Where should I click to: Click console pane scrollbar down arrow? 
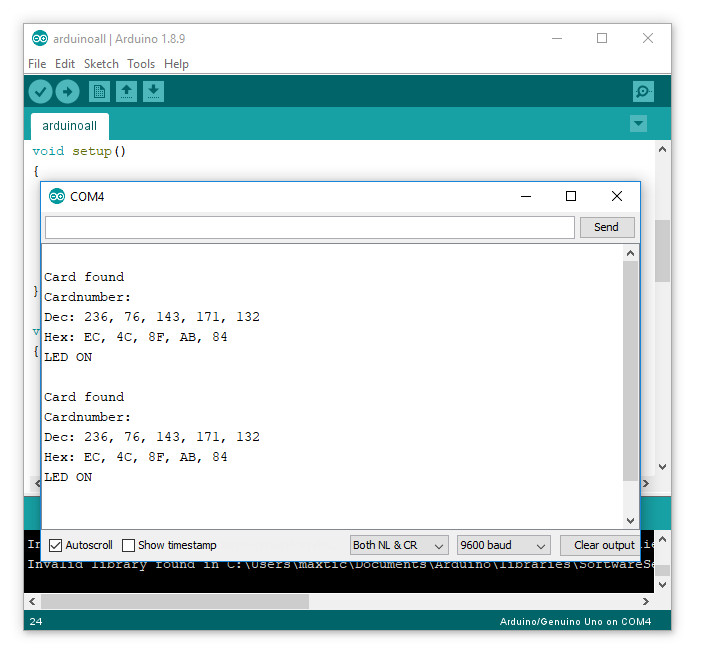tap(662, 585)
